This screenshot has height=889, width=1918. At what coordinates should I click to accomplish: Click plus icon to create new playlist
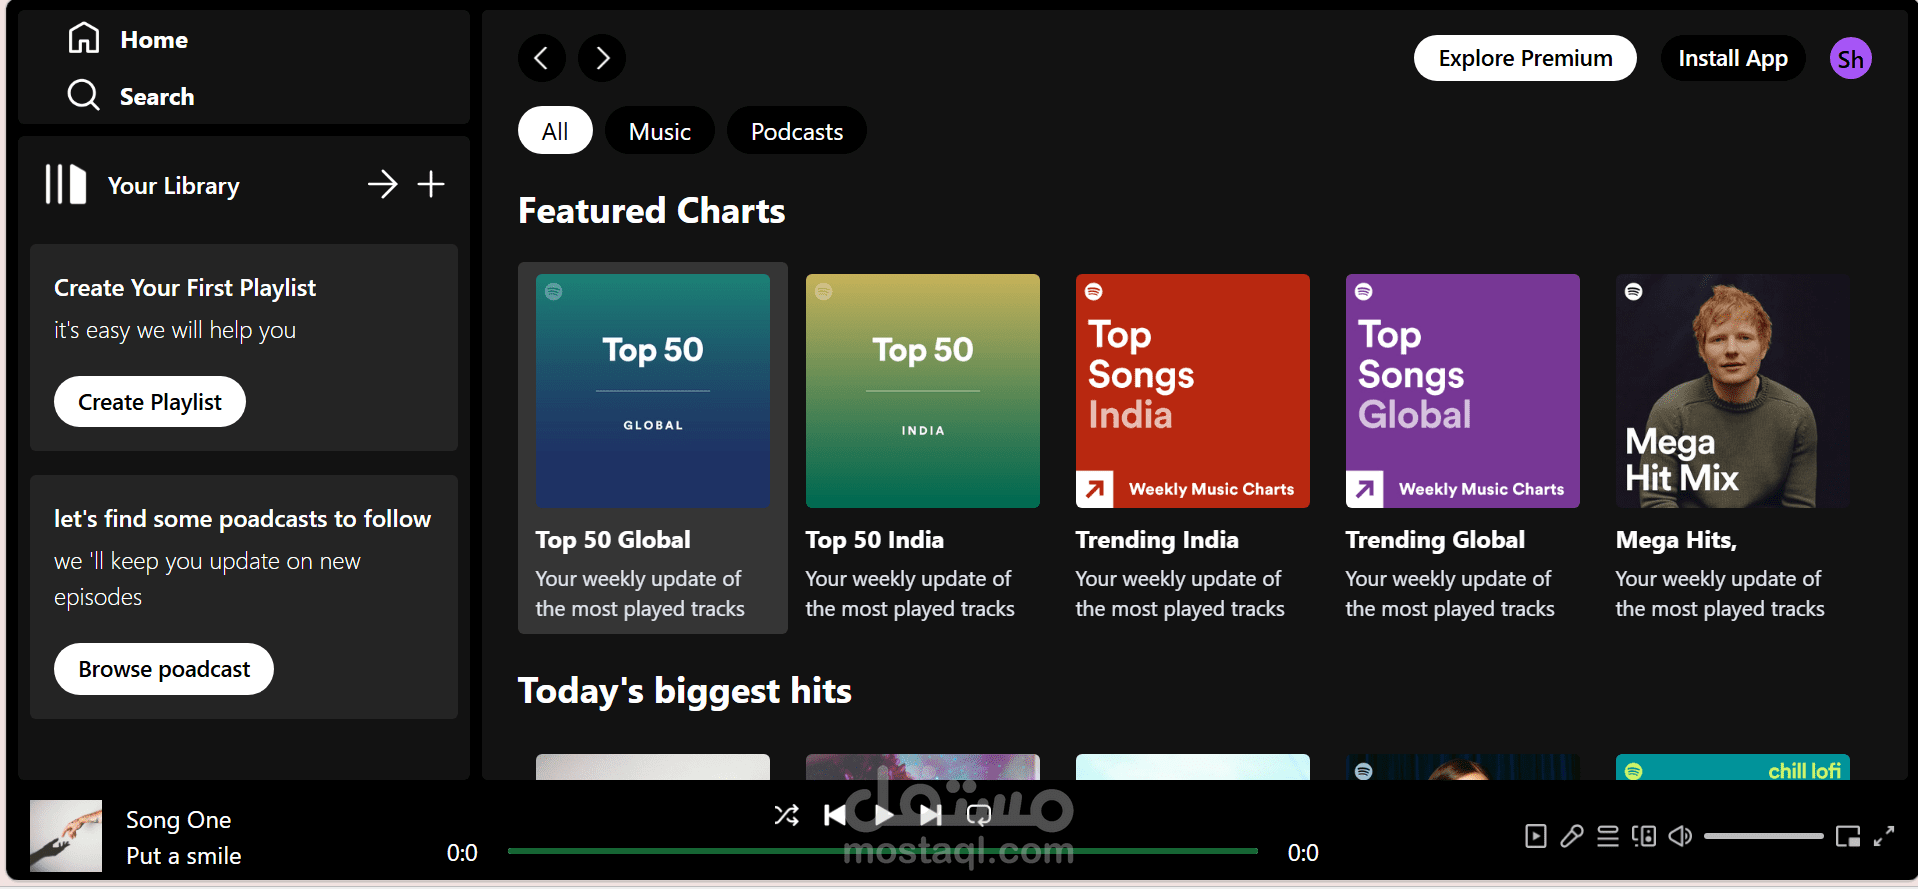431,184
